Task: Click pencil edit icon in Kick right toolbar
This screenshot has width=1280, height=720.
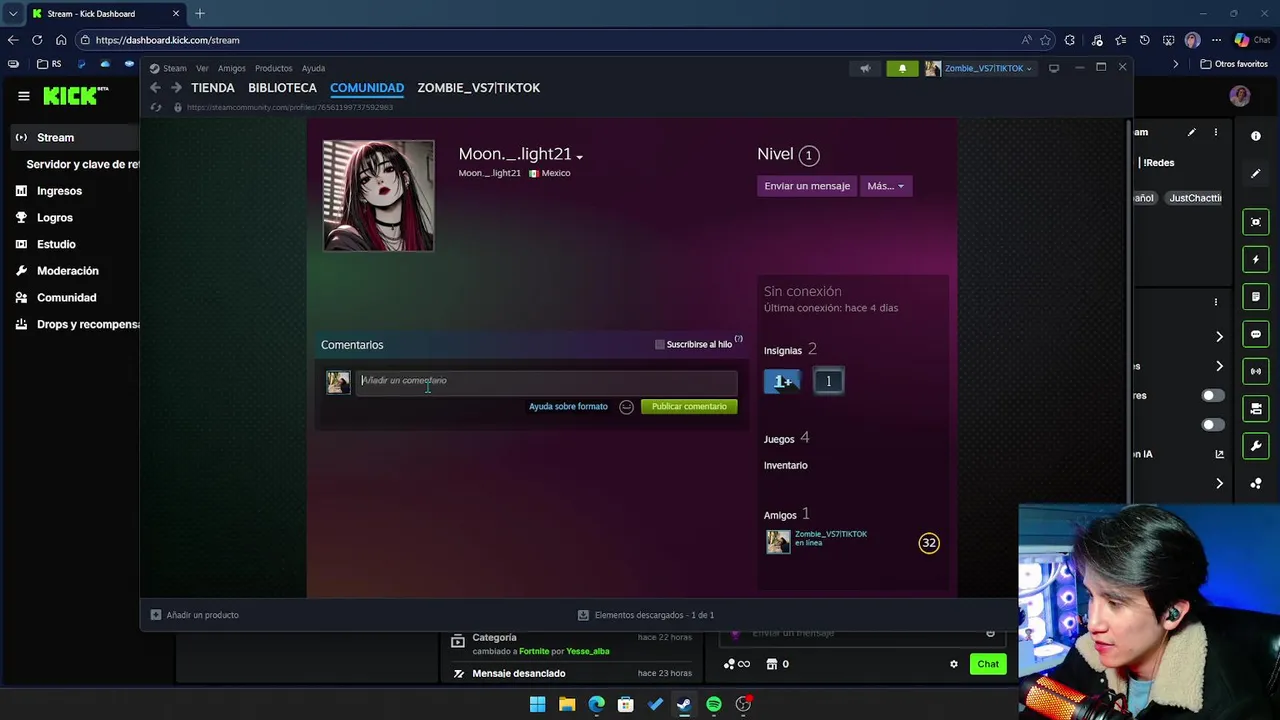Action: [1256, 174]
